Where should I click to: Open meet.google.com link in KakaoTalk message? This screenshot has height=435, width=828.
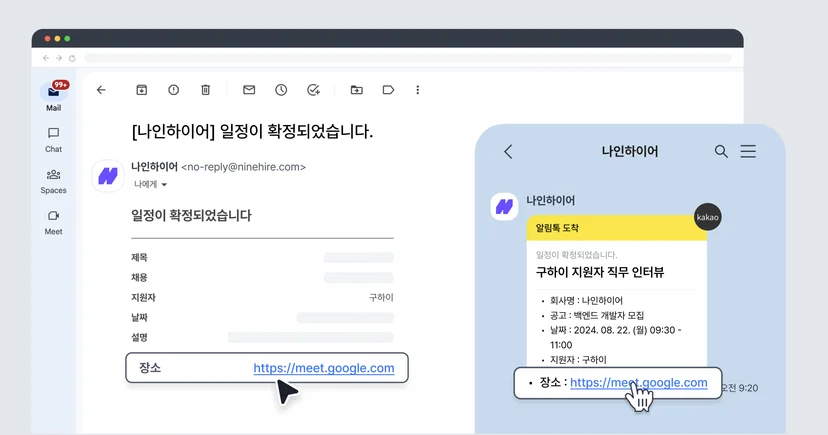coord(638,383)
